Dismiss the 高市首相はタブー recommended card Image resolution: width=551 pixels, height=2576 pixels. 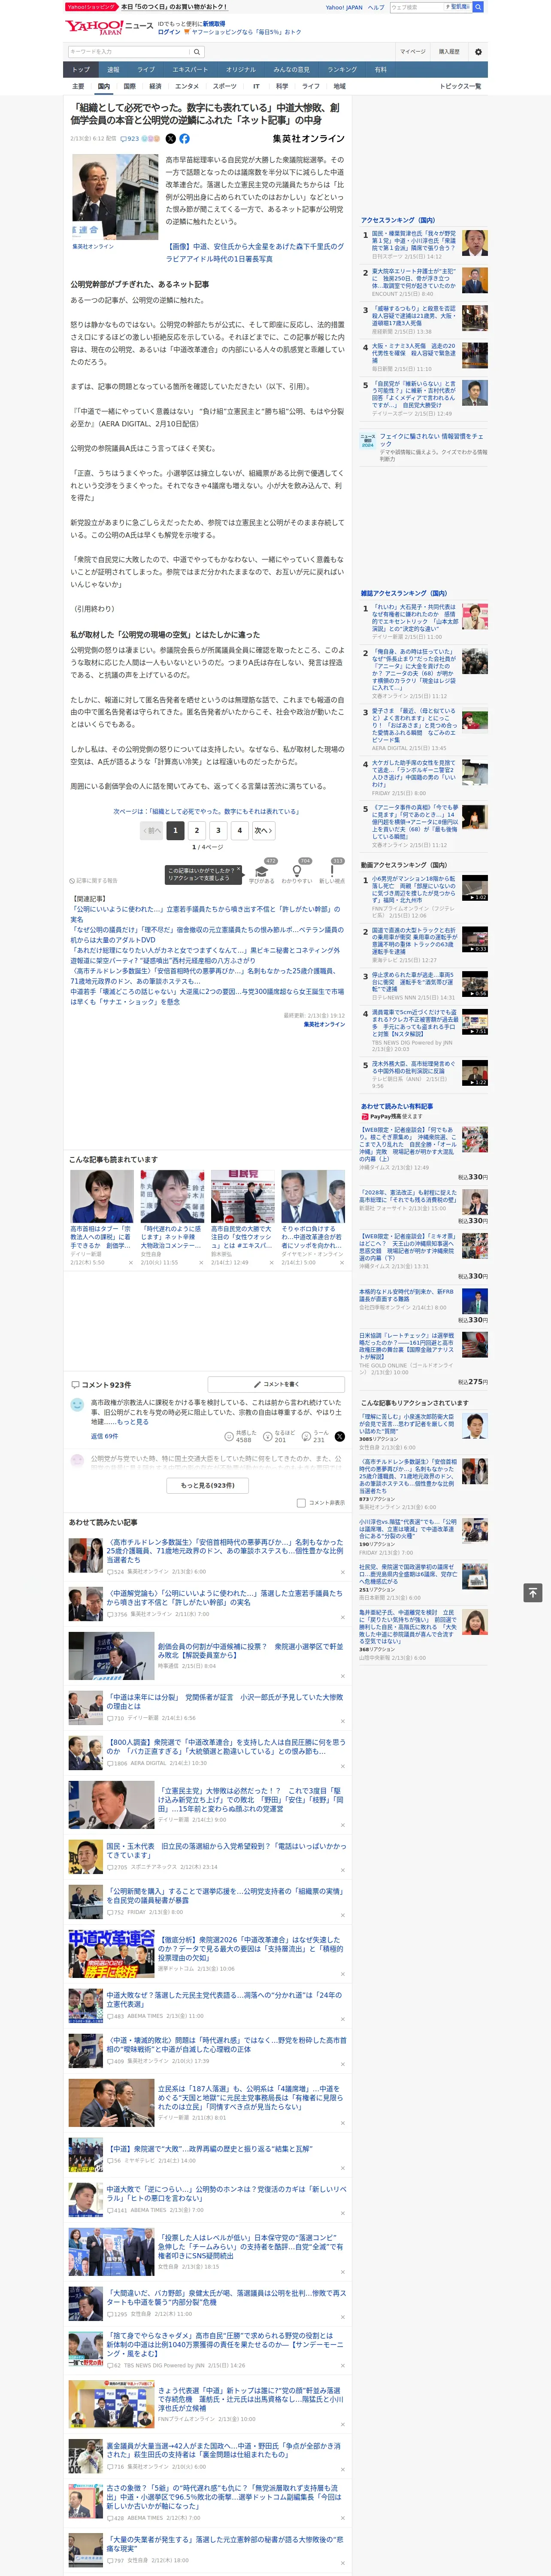130,1263
